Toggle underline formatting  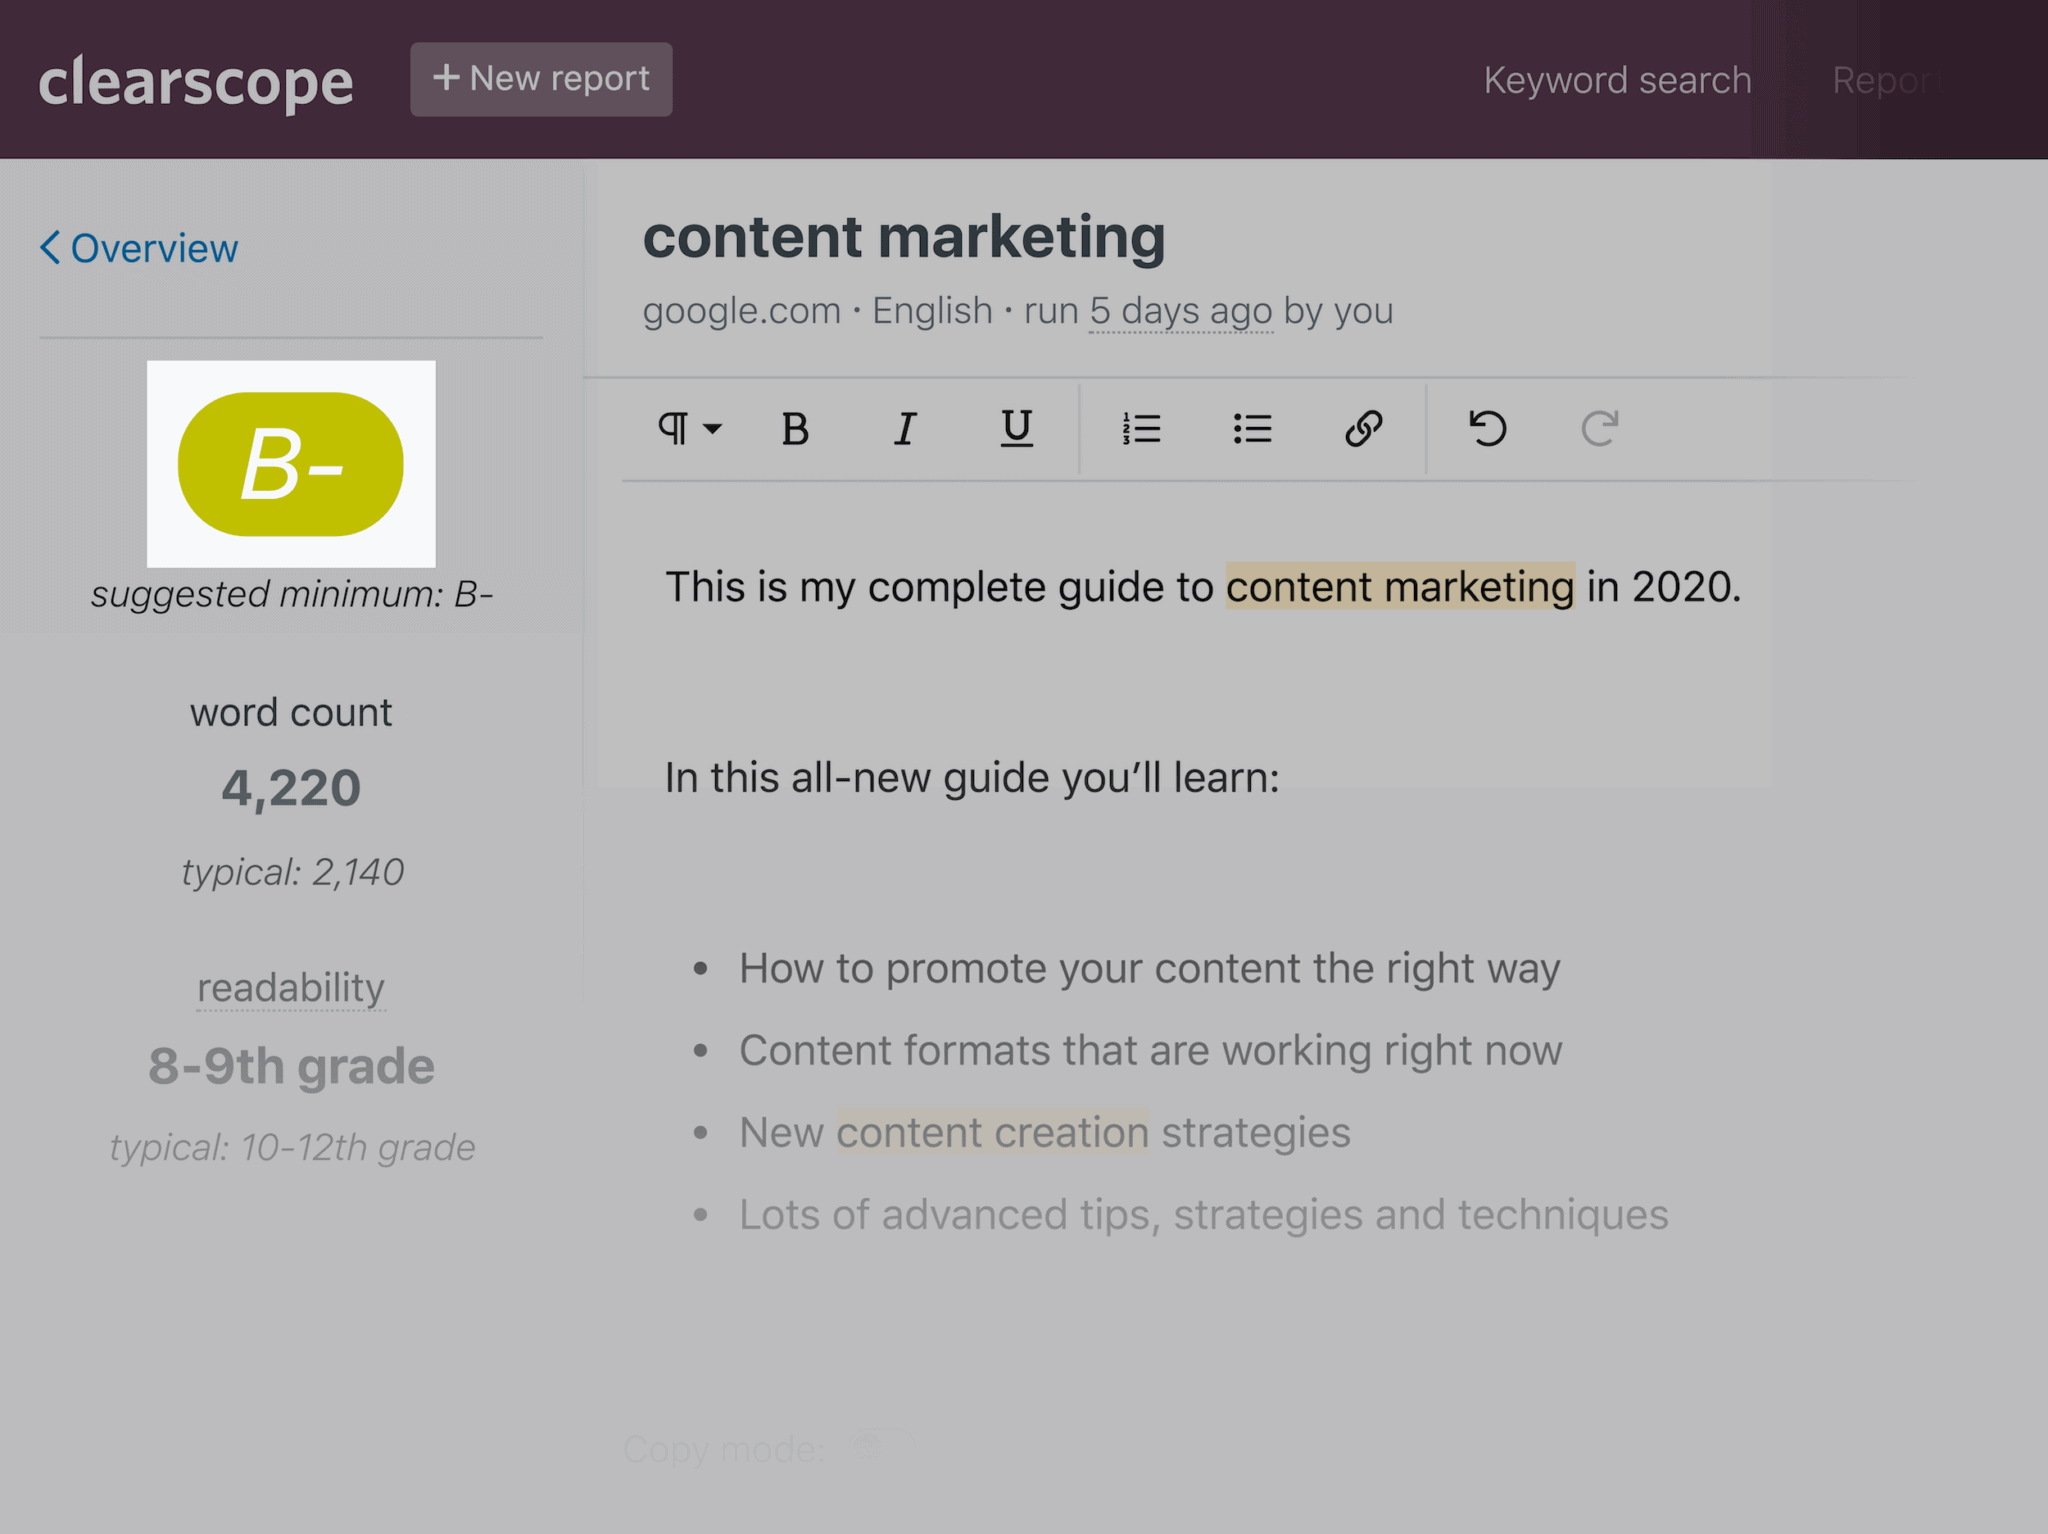coord(1016,429)
